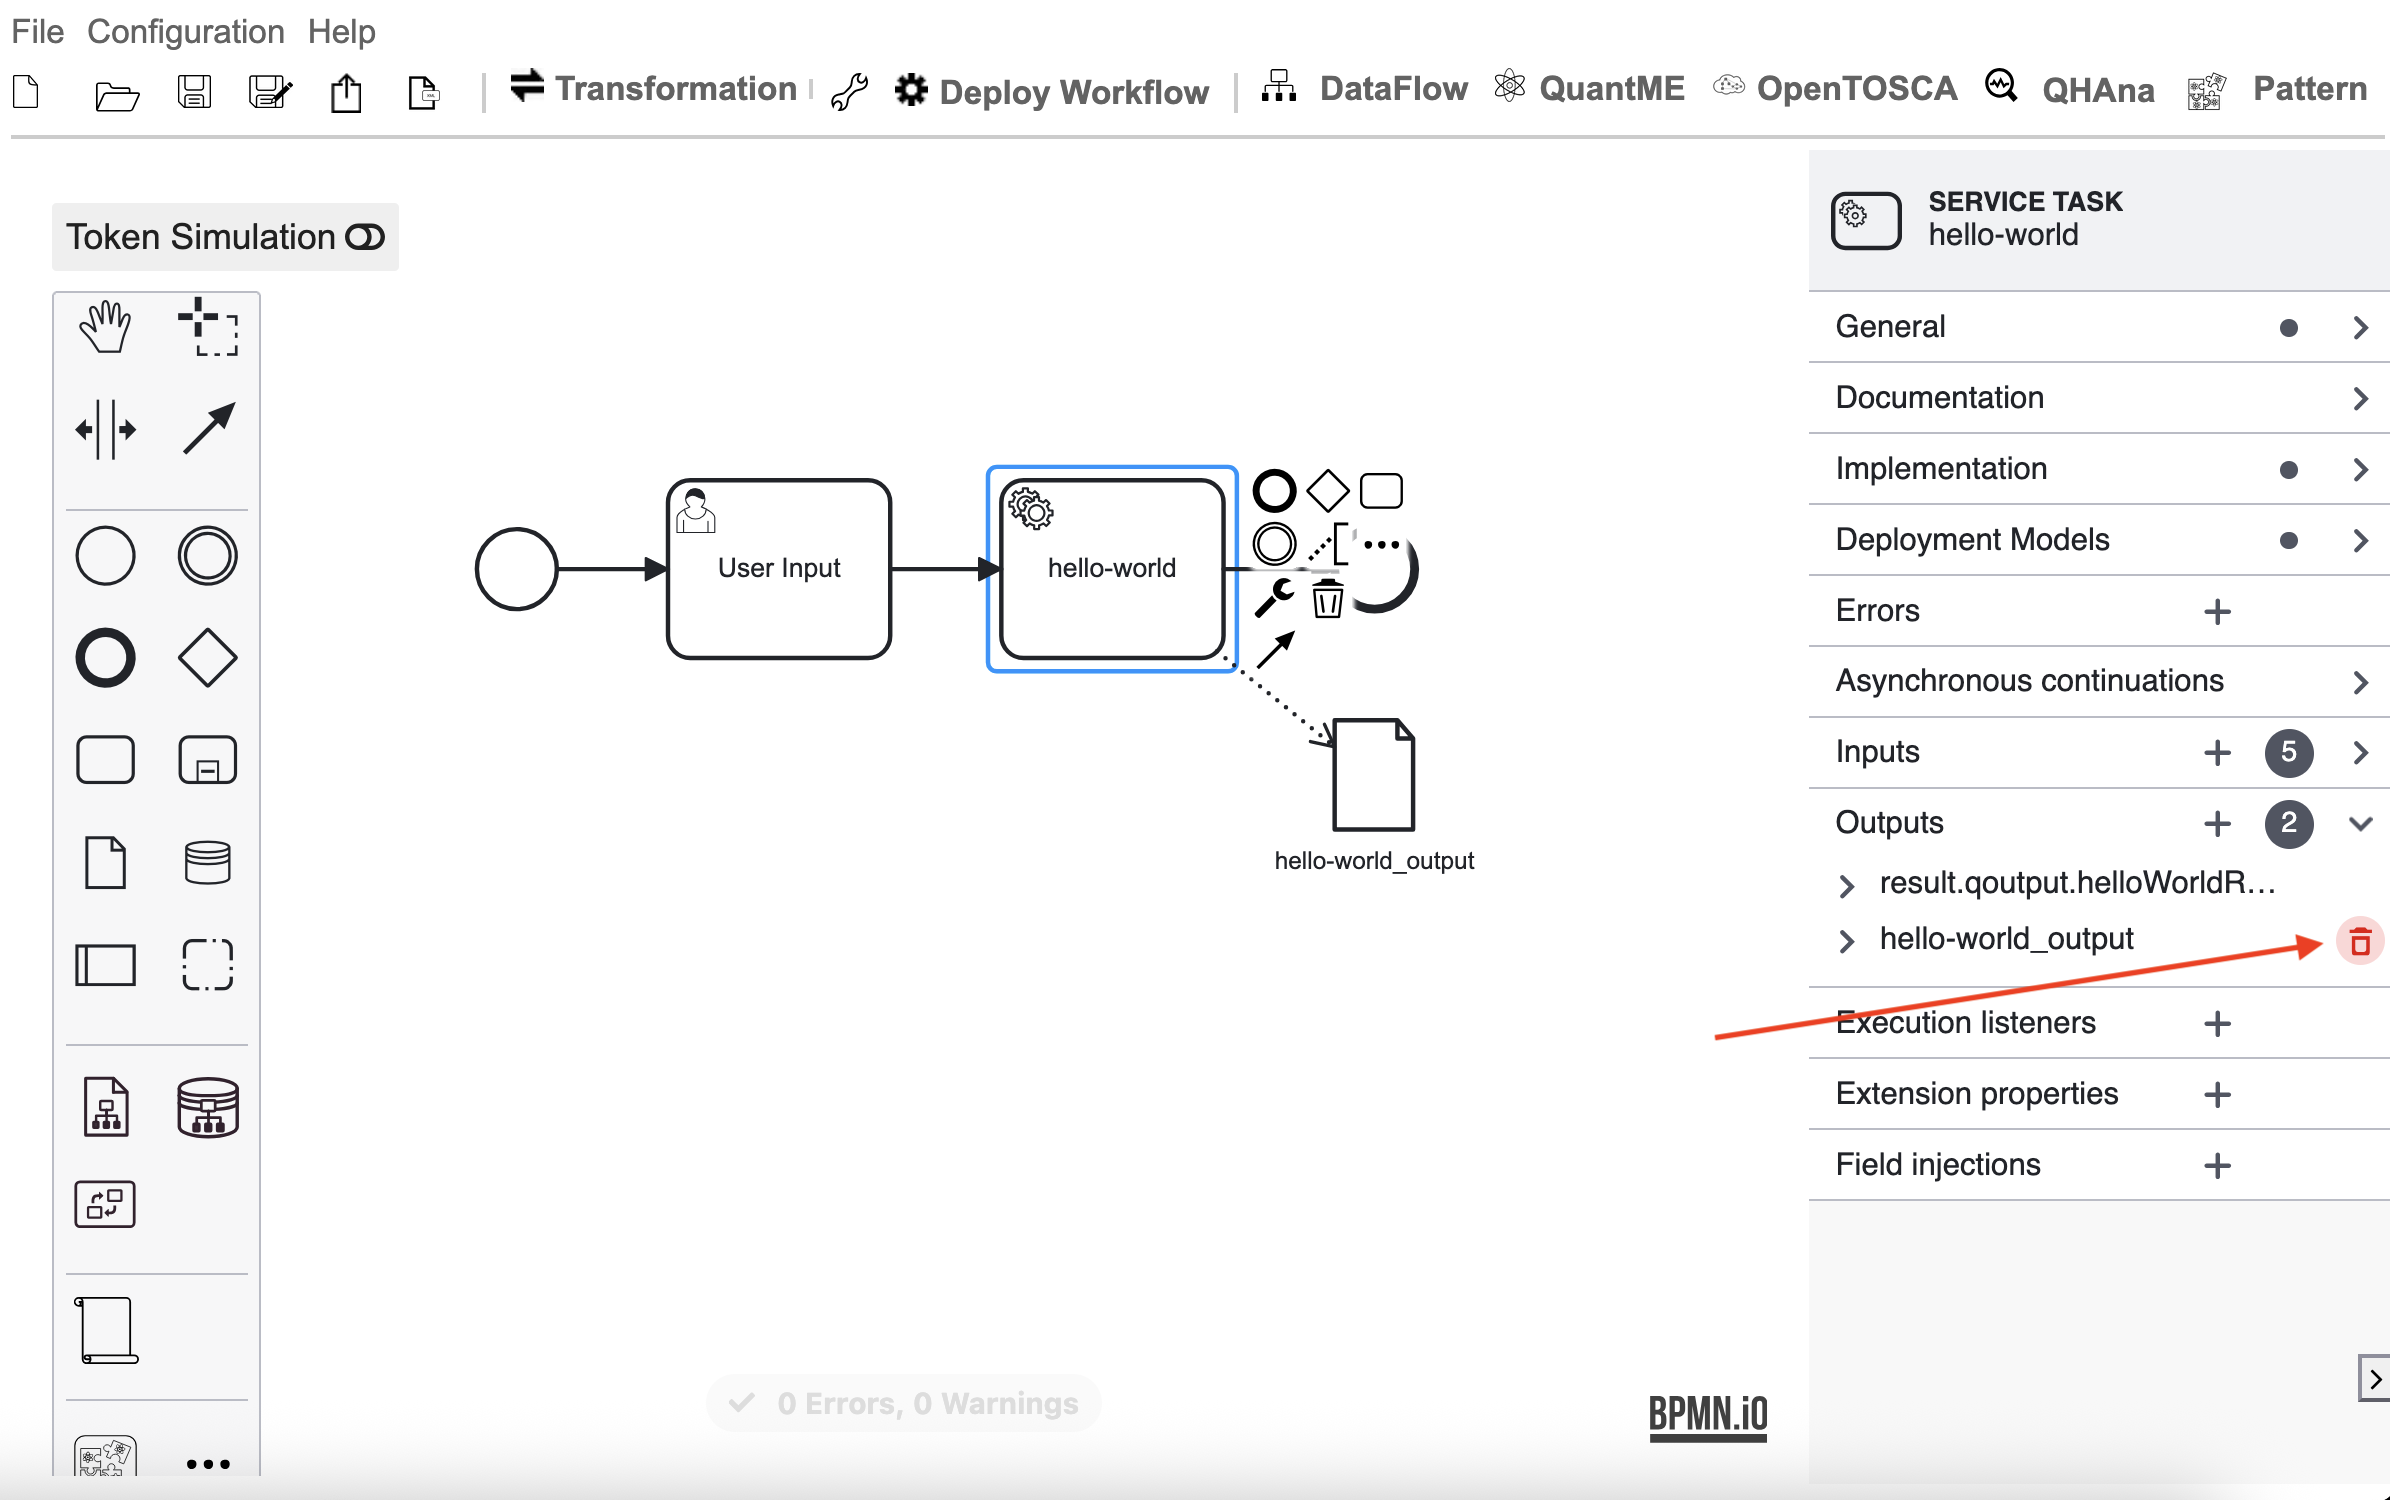Screen dimensions: 2390x1500
Task: Delete hello-world_output with red trash icon
Action: coord(2360,942)
